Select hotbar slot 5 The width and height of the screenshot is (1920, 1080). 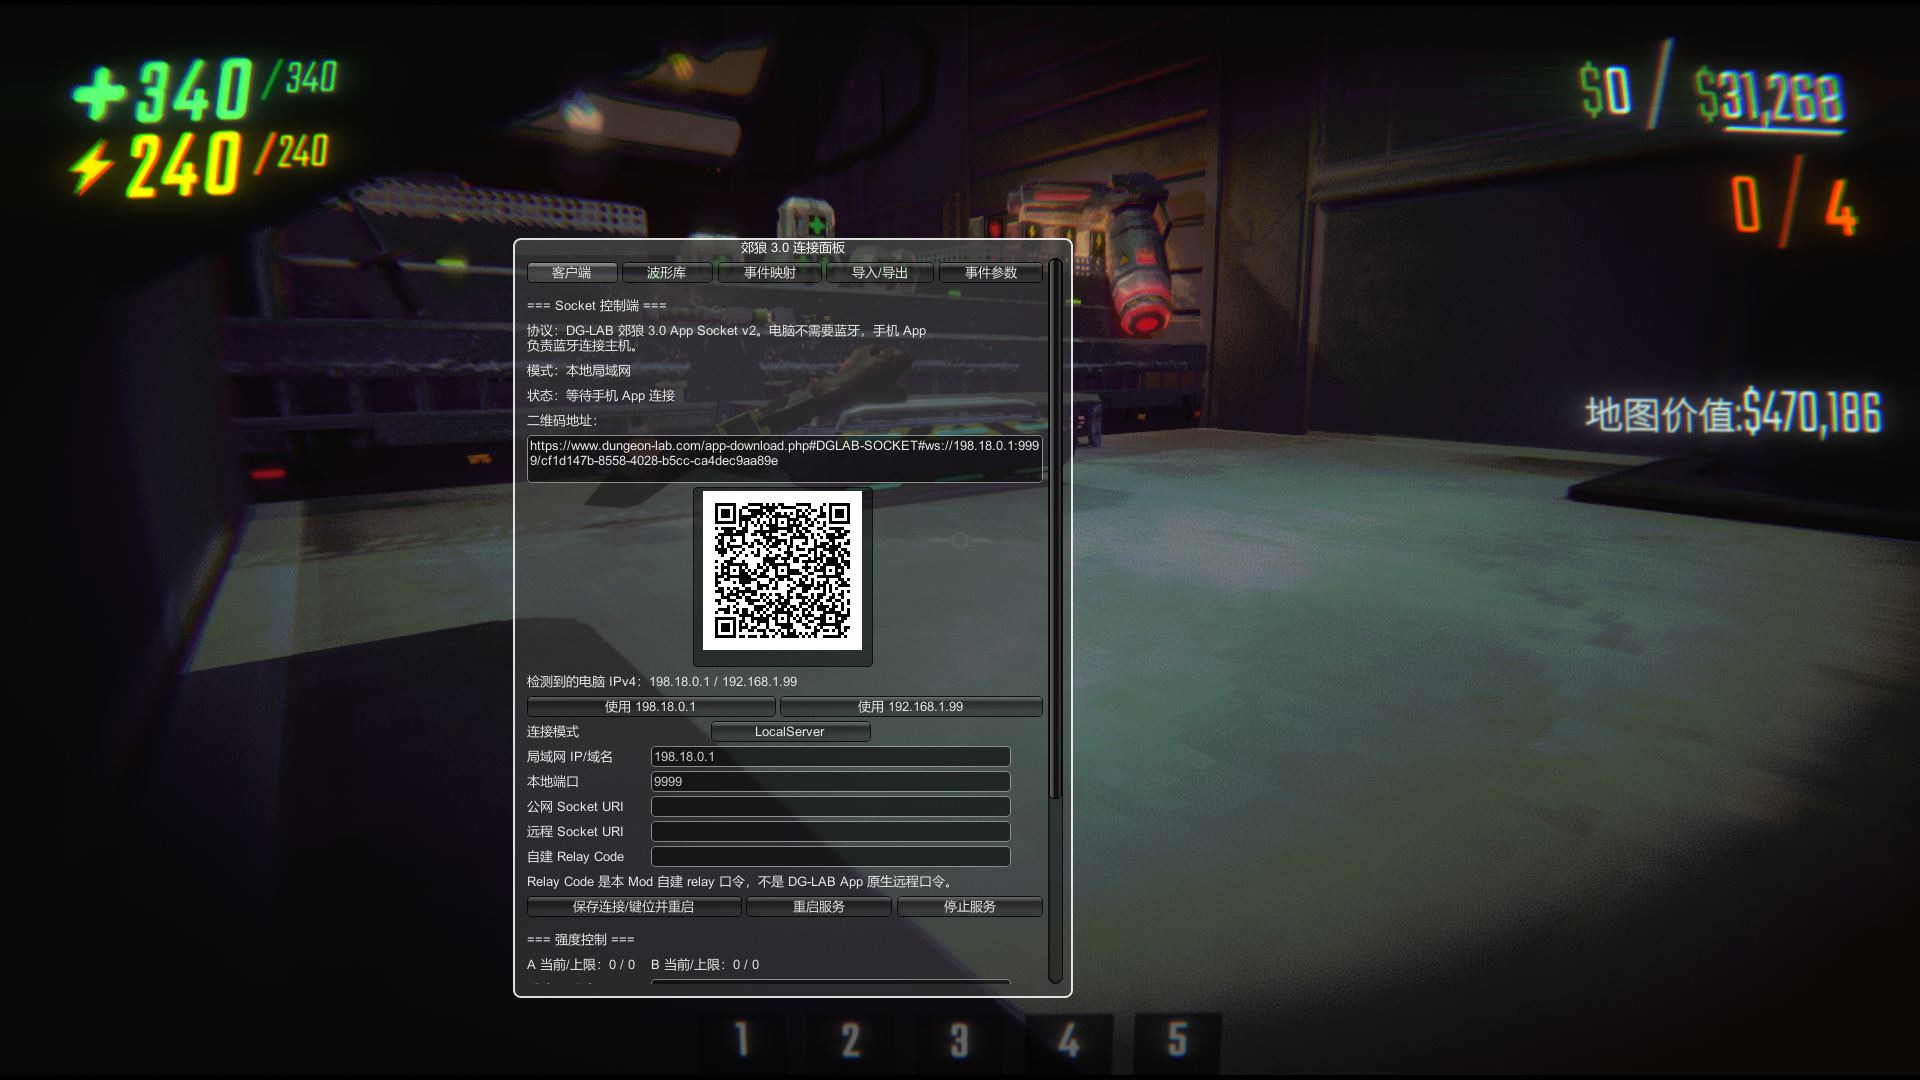(1177, 1040)
